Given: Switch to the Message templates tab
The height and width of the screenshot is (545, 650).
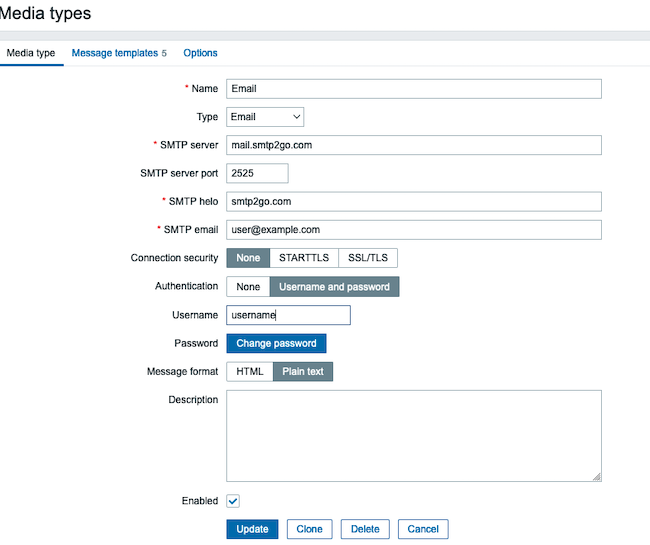Looking at the screenshot, I should [114, 53].
